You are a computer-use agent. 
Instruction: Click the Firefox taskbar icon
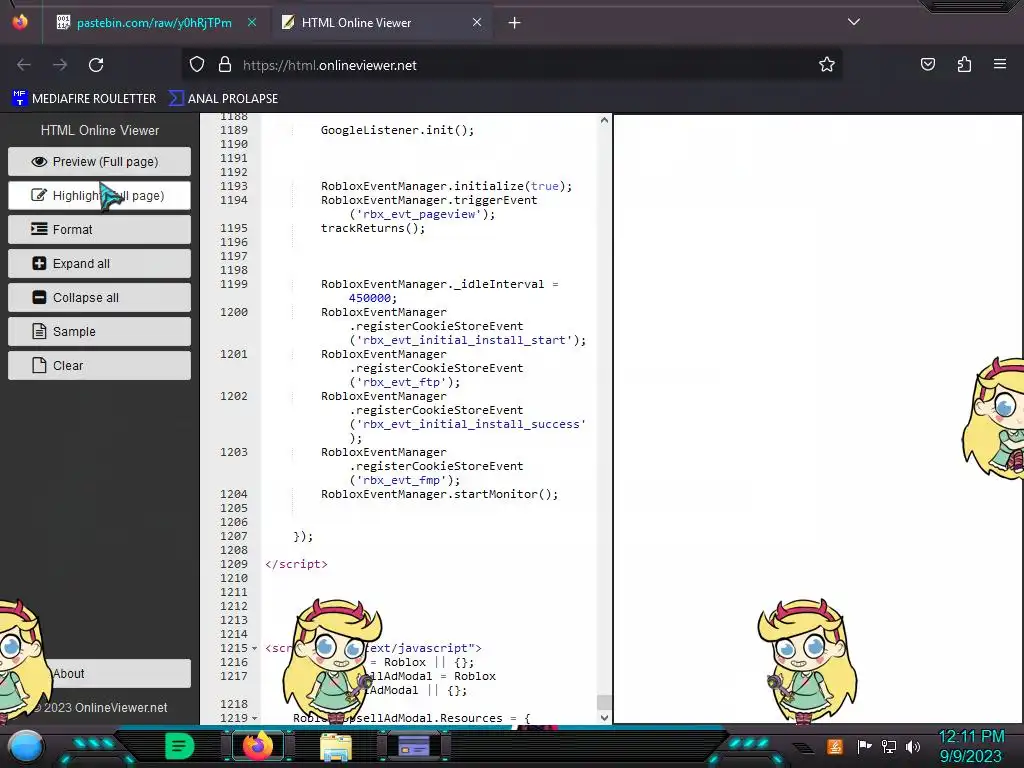(258, 746)
